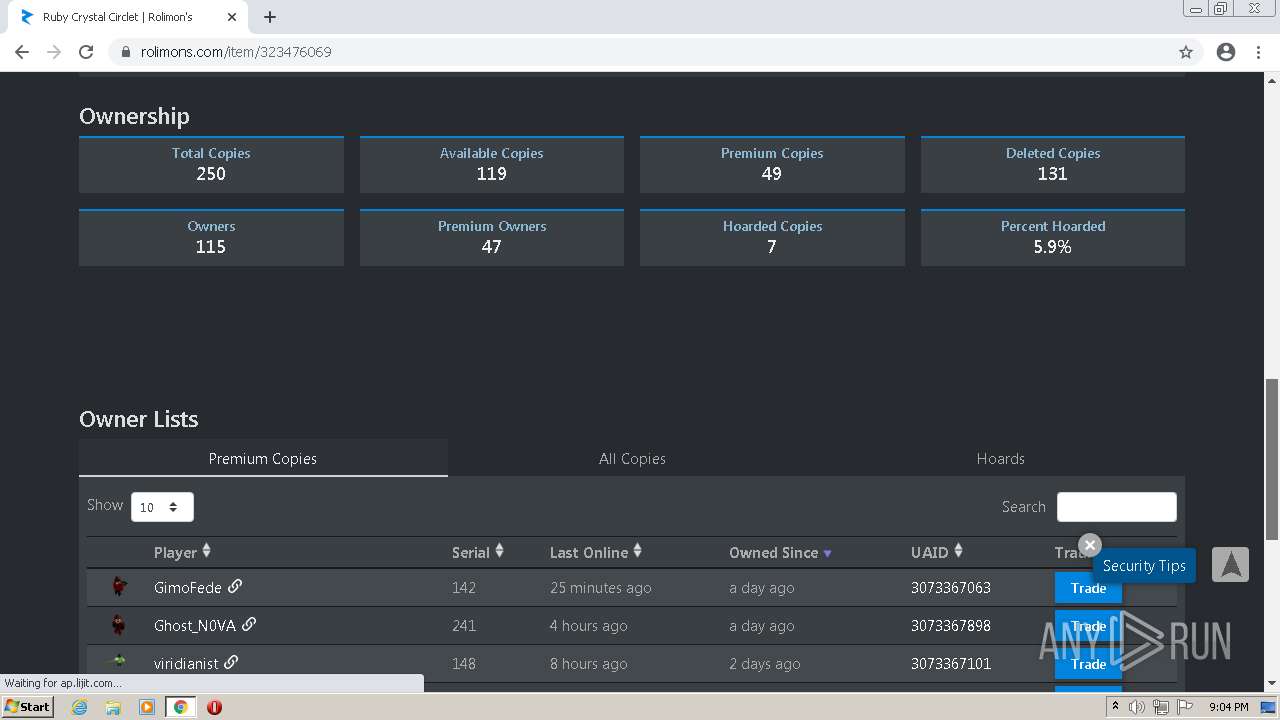
Task: Click UAID 3073367898 cell
Action: tap(950, 625)
